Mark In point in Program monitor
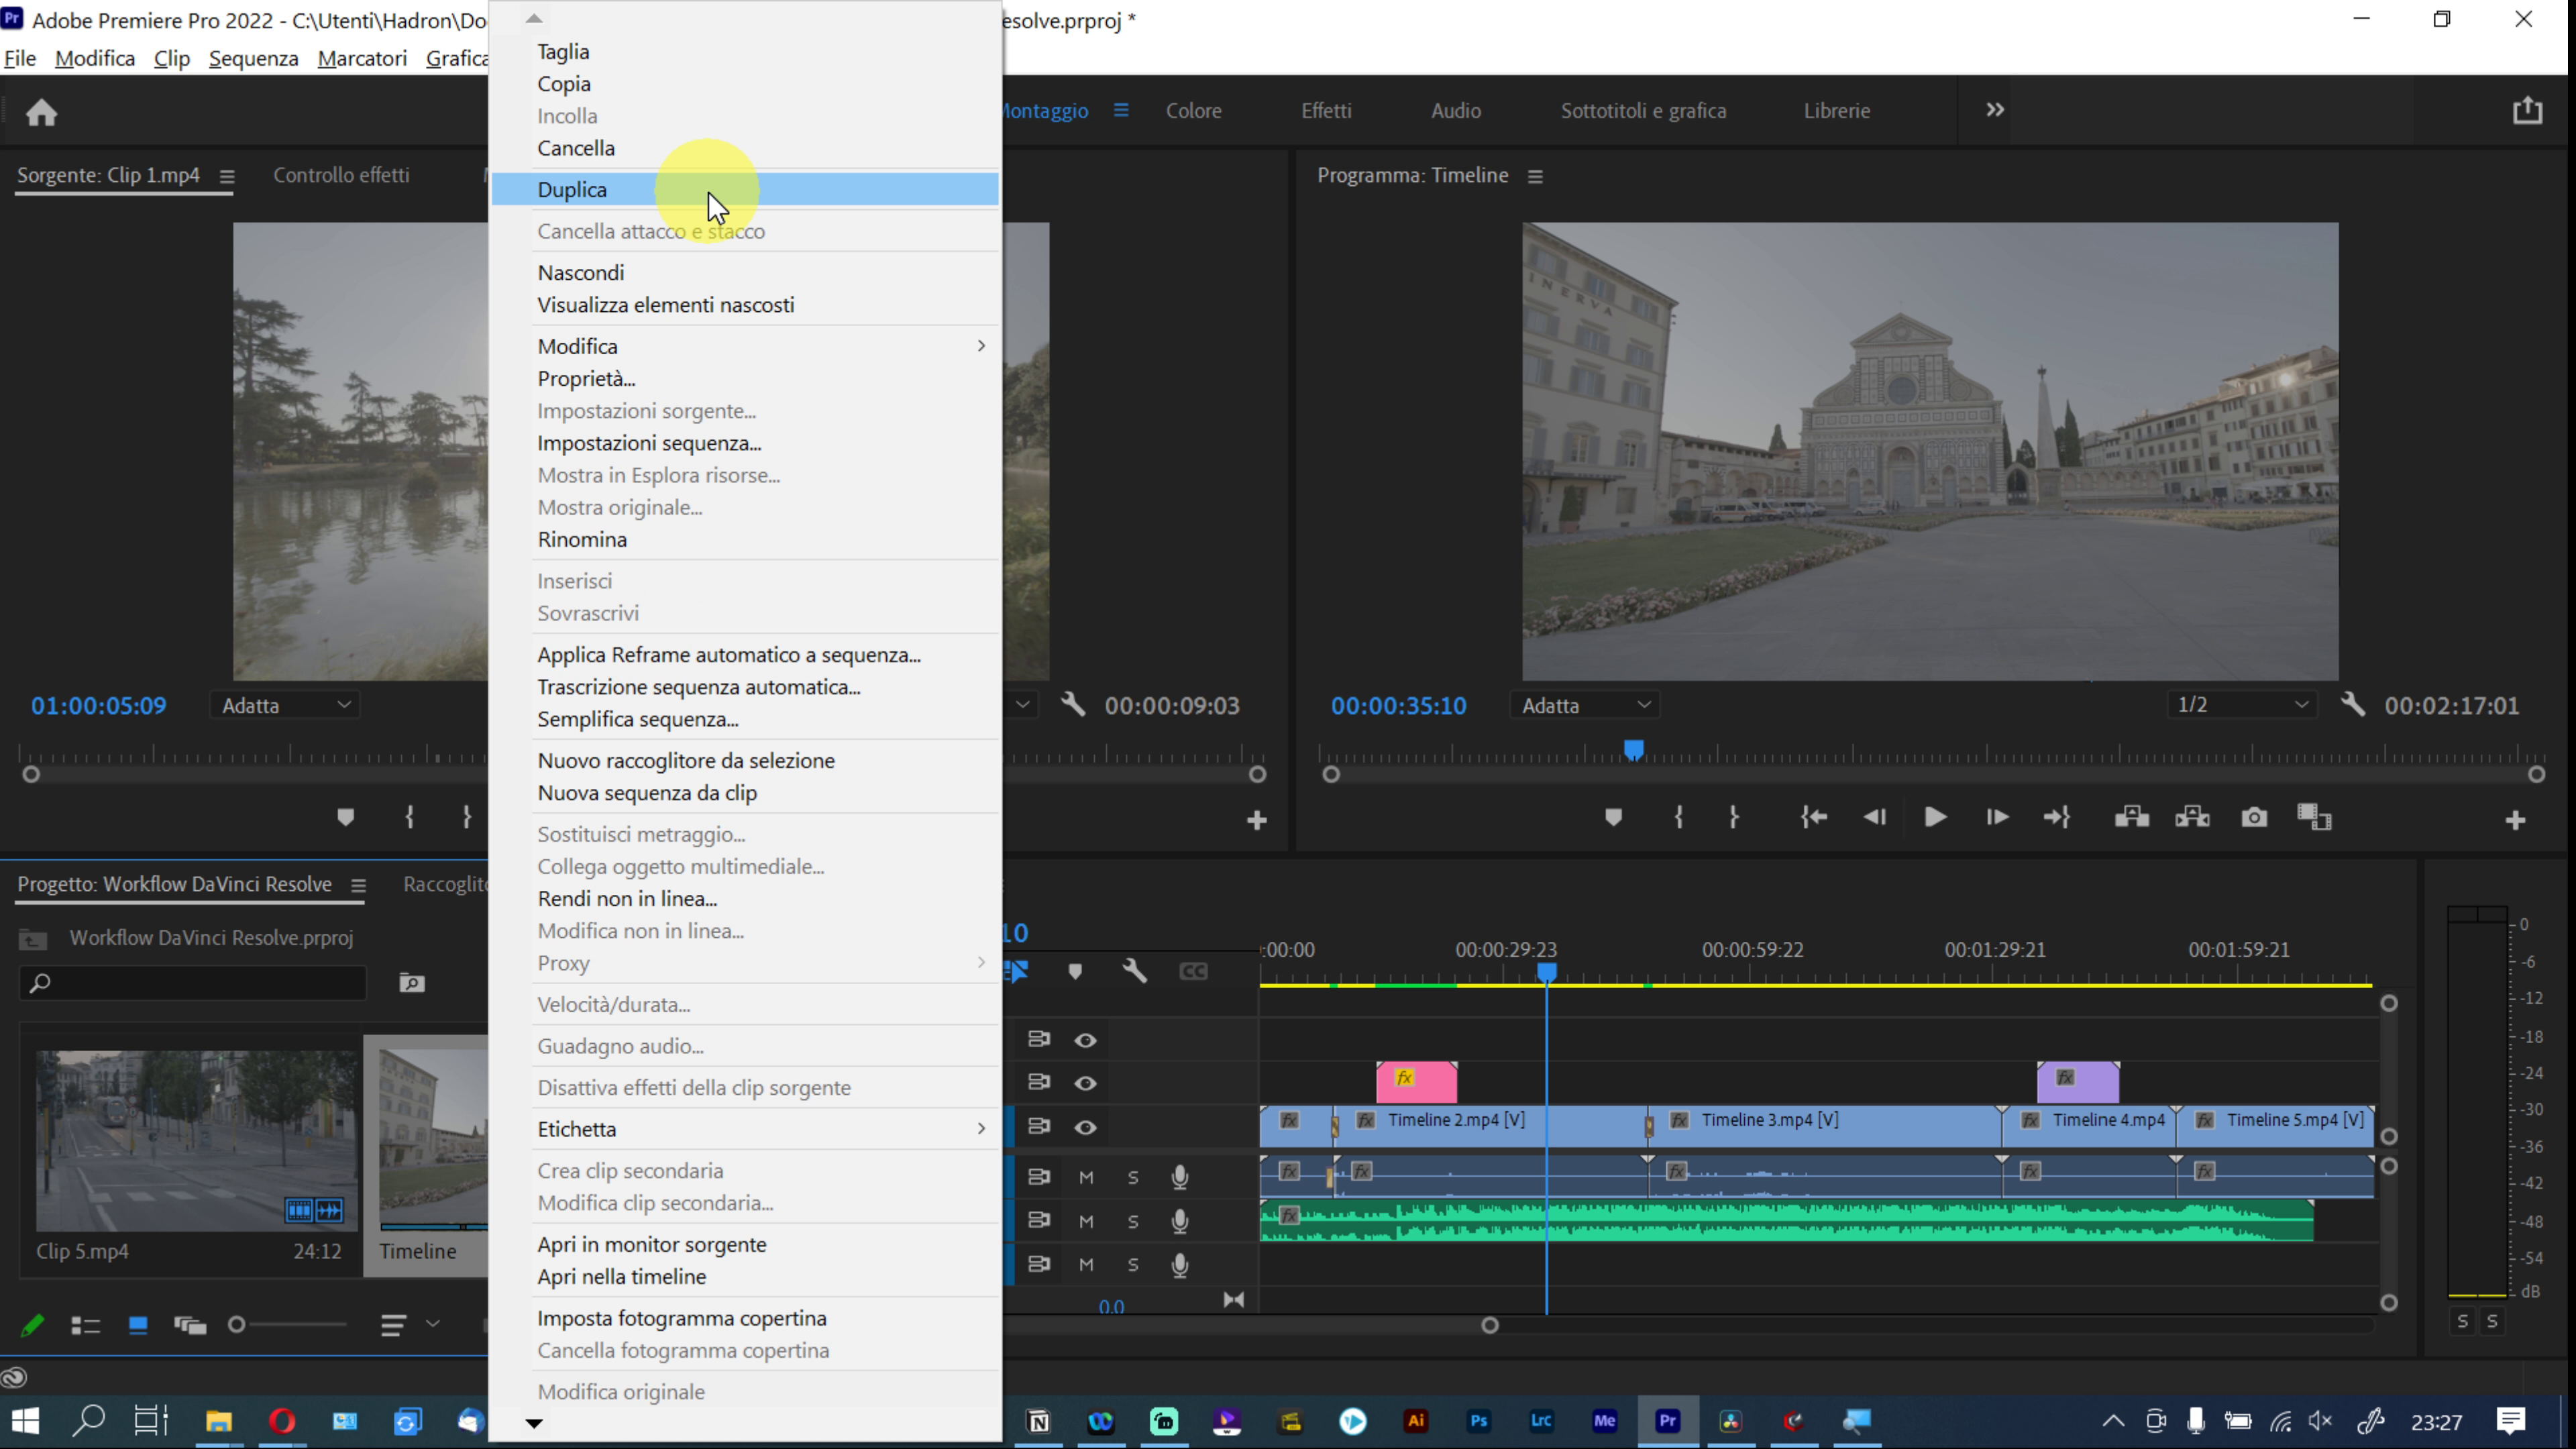The width and height of the screenshot is (2576, 1449). click(x=1679, y=818)
